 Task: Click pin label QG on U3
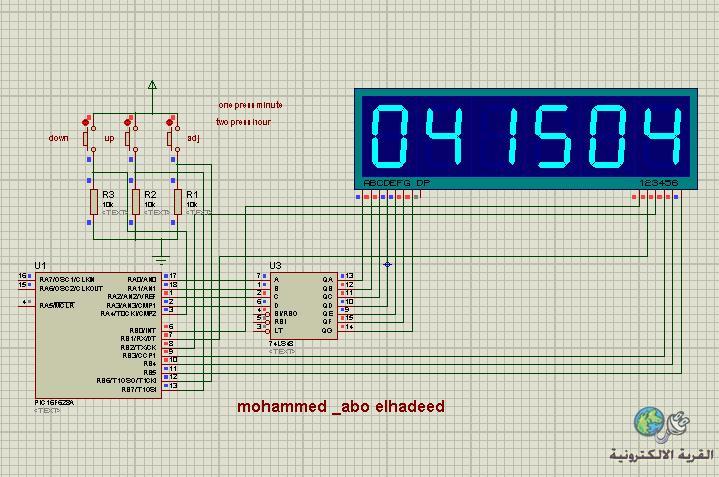(x=327, y=330)
